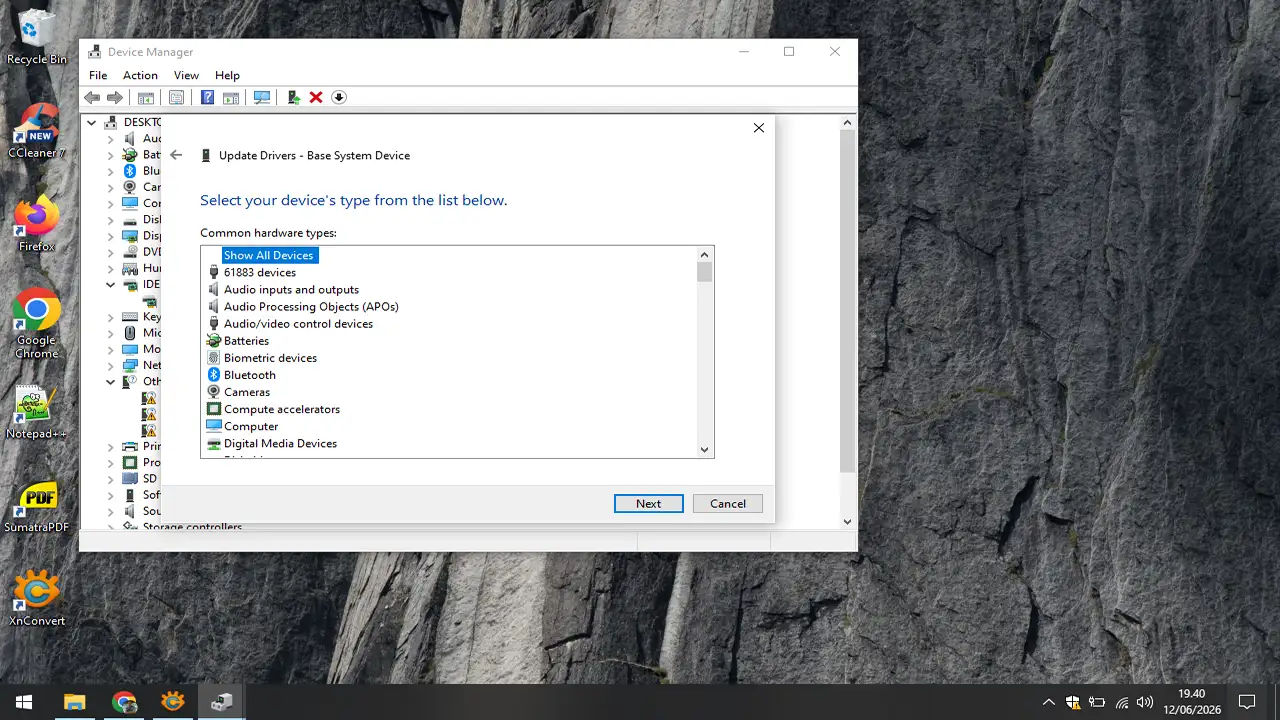Click the Batteries icon in hardware types list
Image resolution: width=1280 pixels, height=720 pixels.
point(213,341)
